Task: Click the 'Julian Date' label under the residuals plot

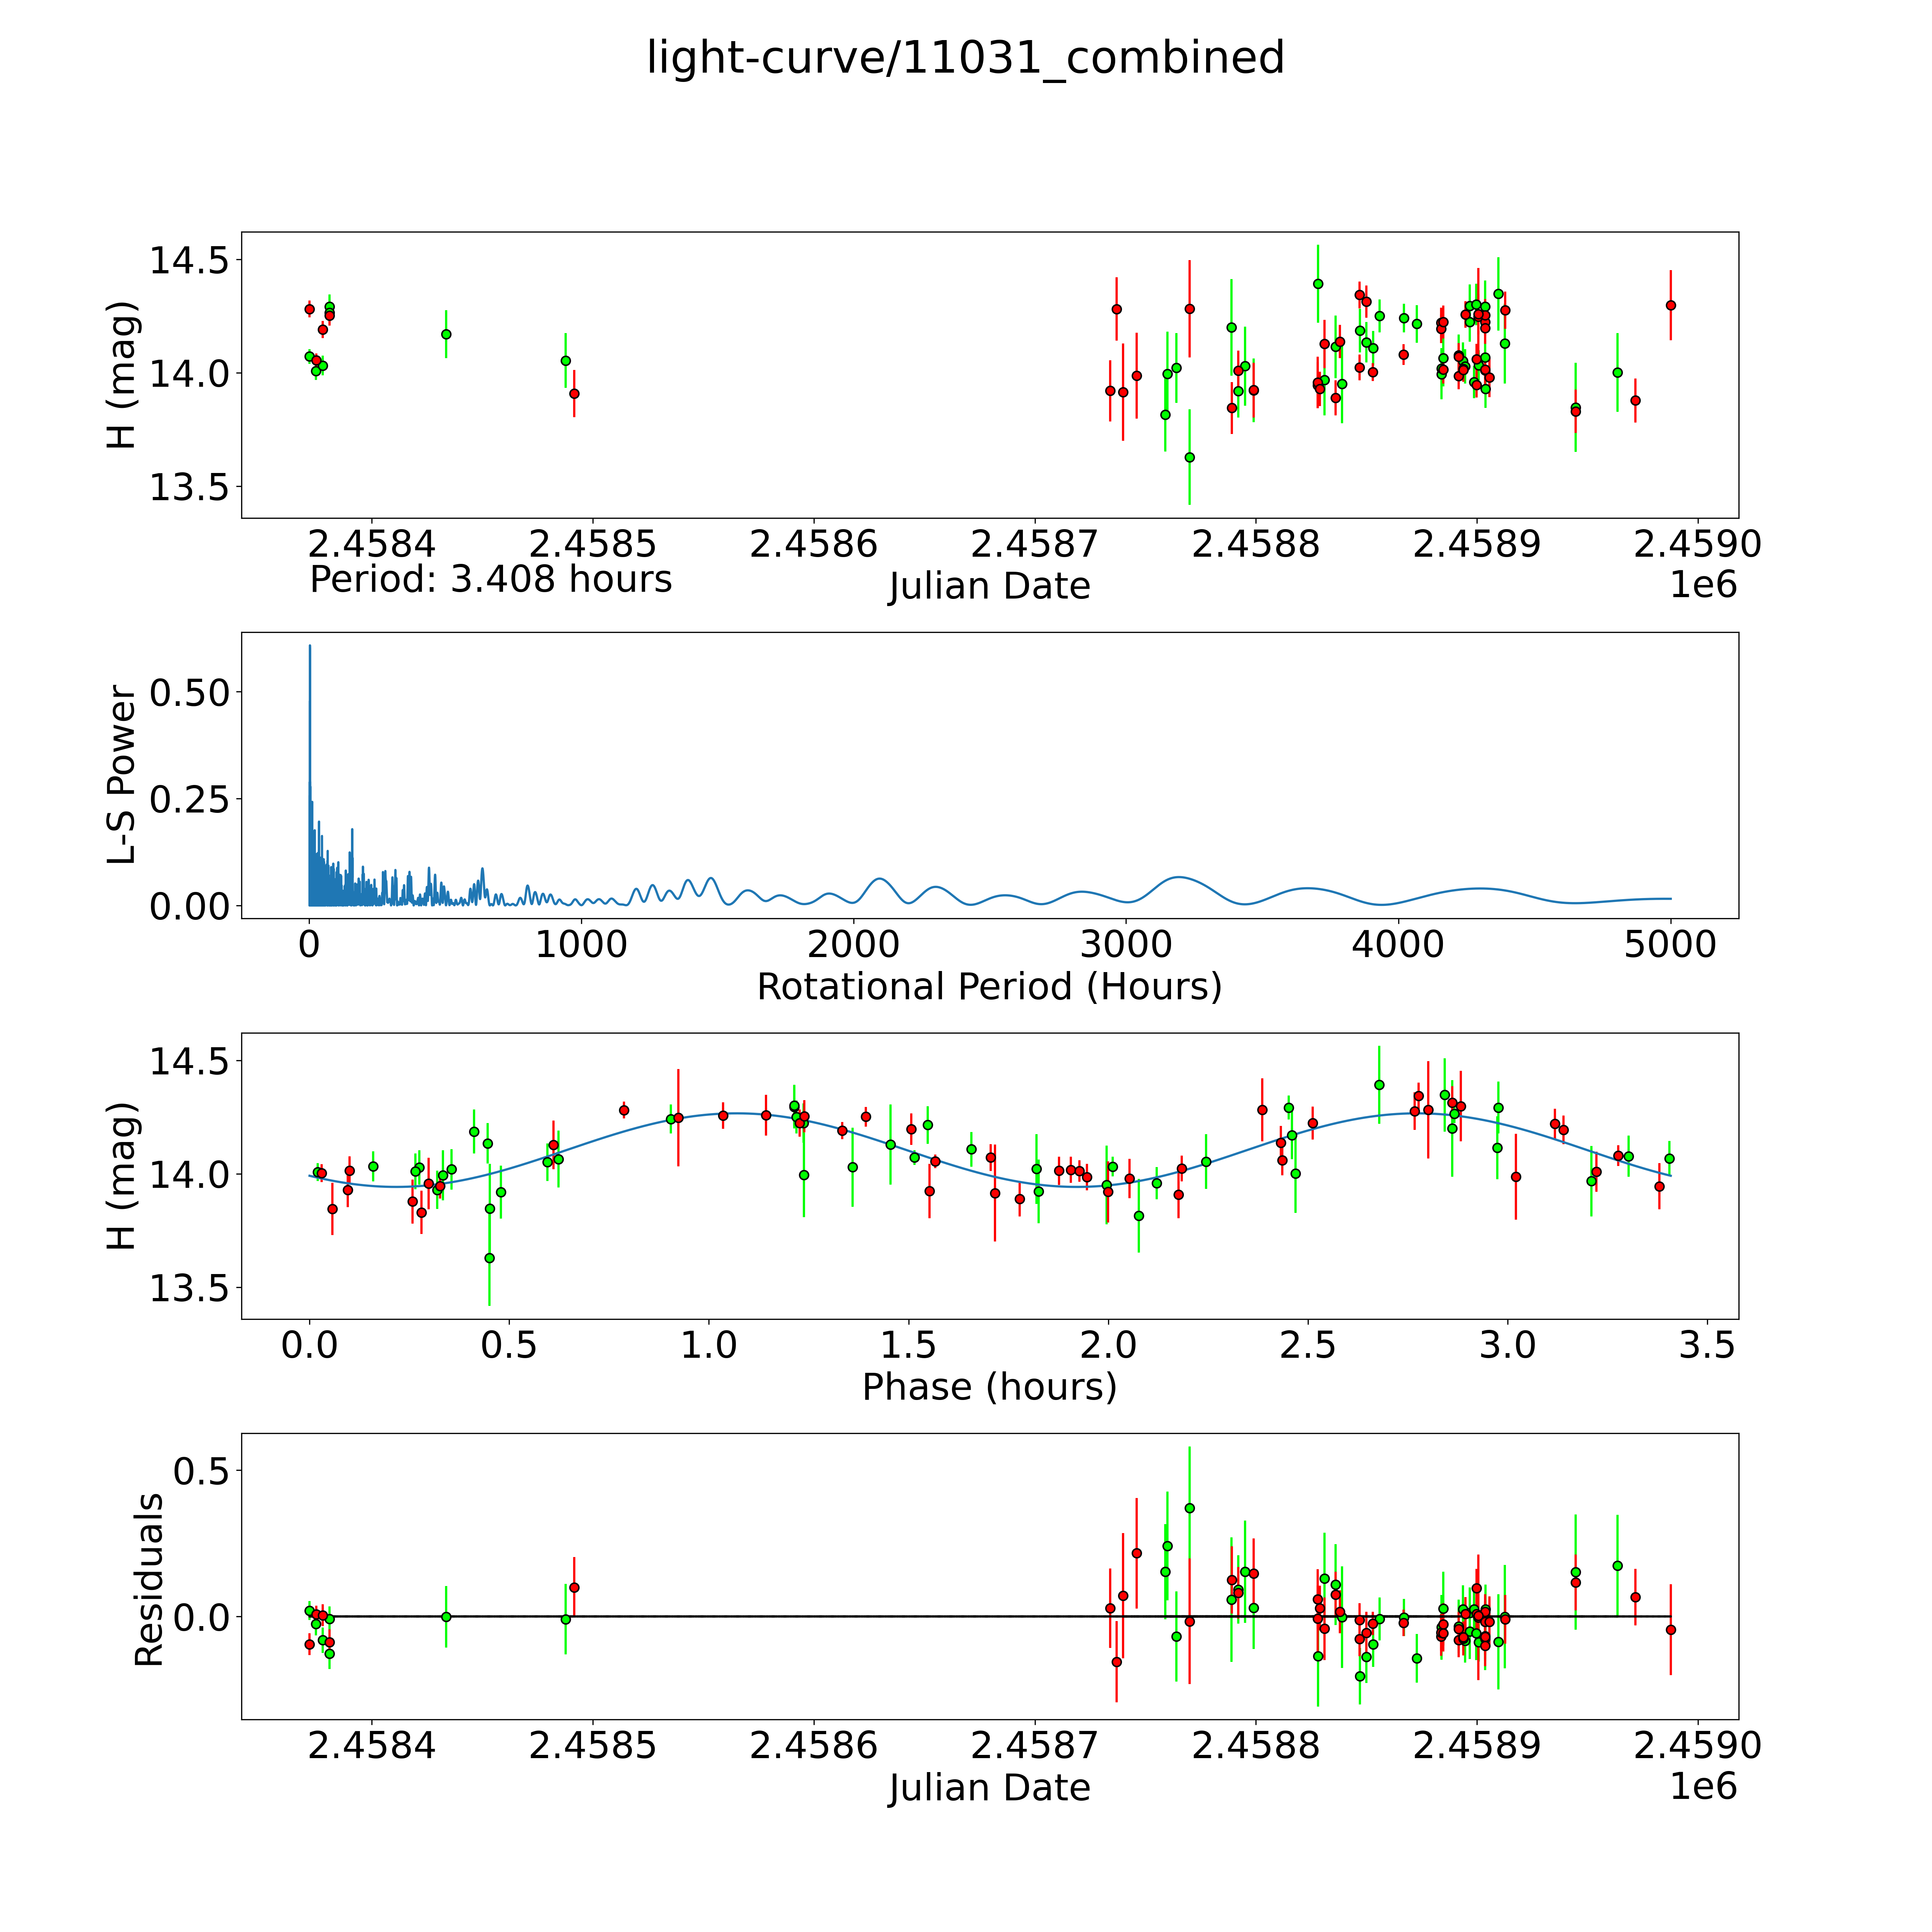Action: tap(989, 1787)
